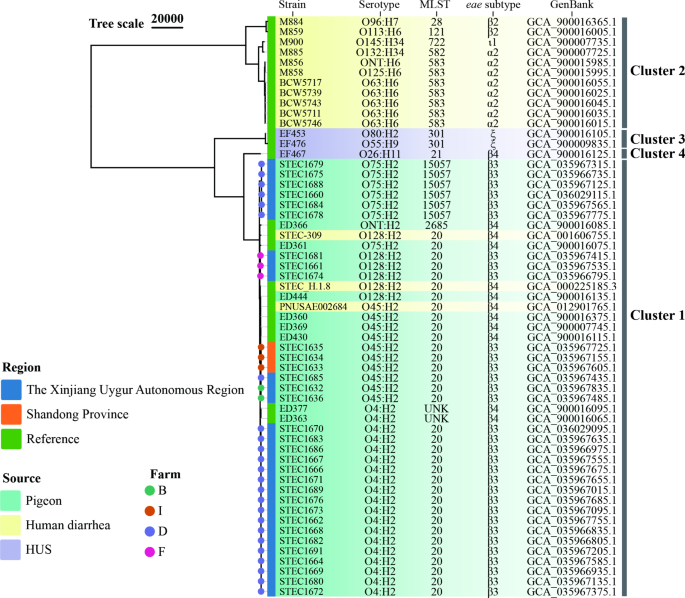The width and height of the screenshot is (685, 598).
Task: Click GenBank ID GCA_012901765.1
Action: [x=571, y=307]
